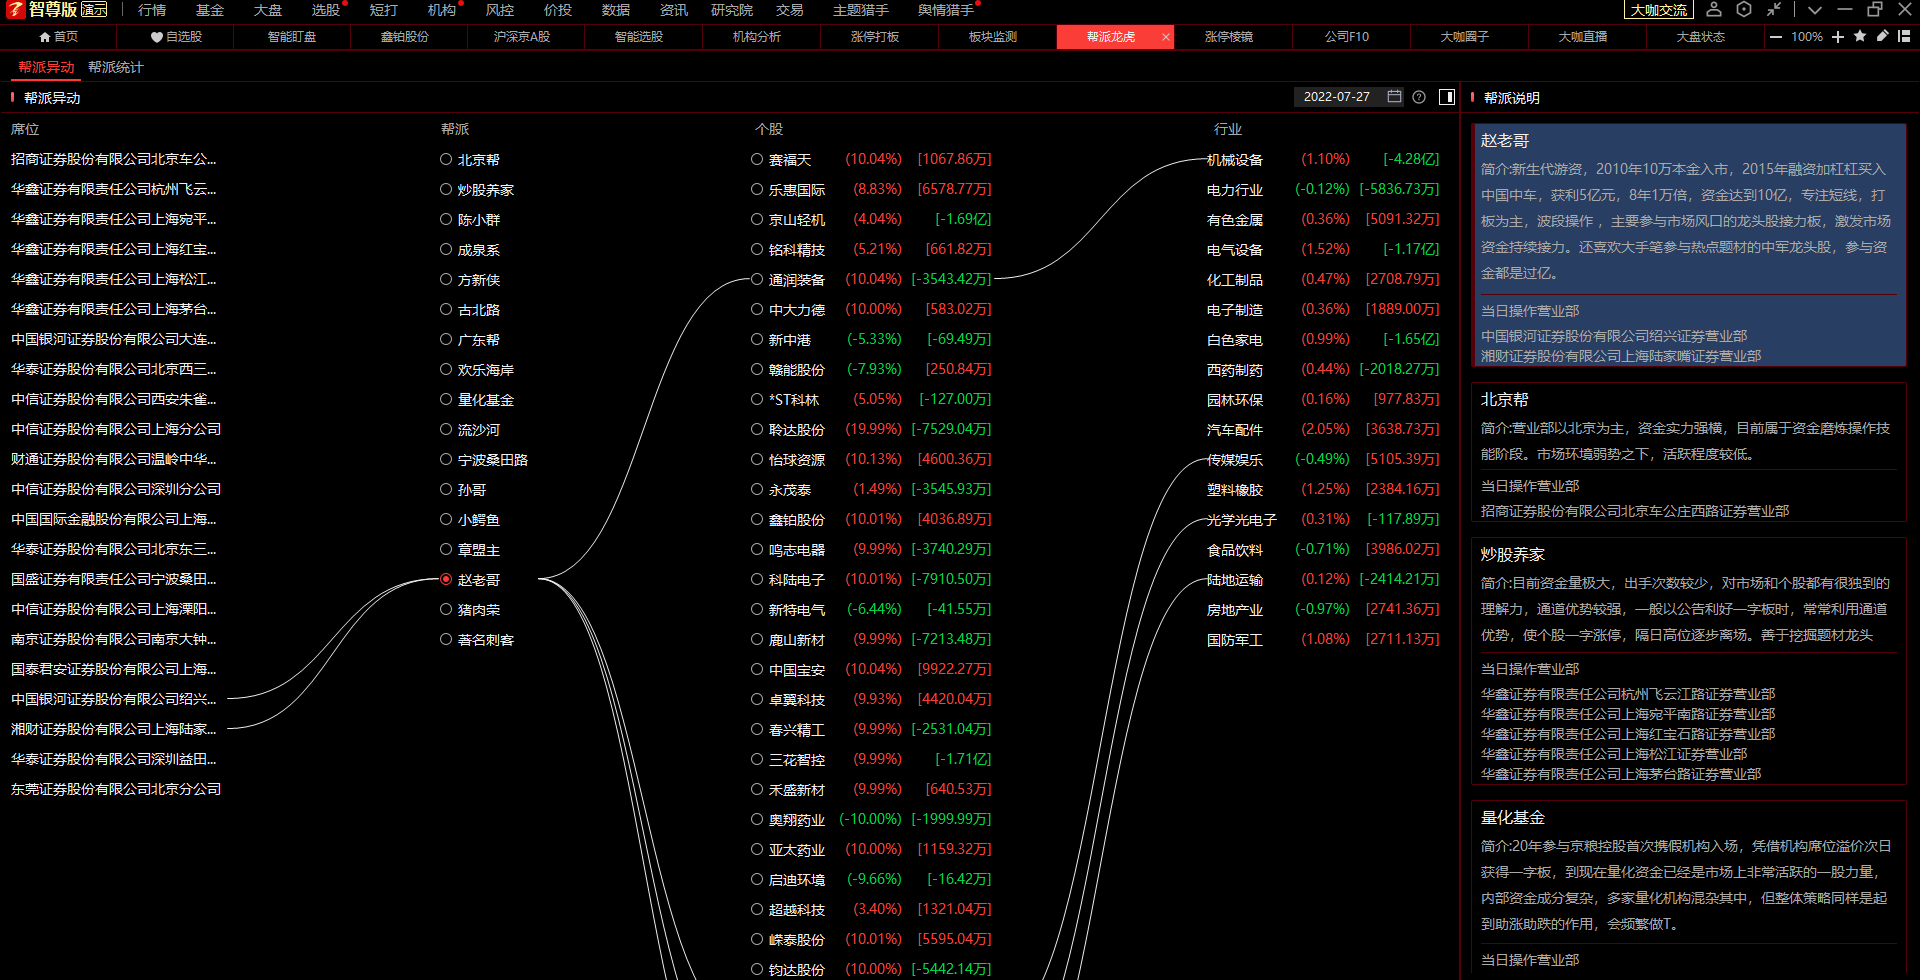
Task: Open the 研究院 menu
Action: [732, 10]
